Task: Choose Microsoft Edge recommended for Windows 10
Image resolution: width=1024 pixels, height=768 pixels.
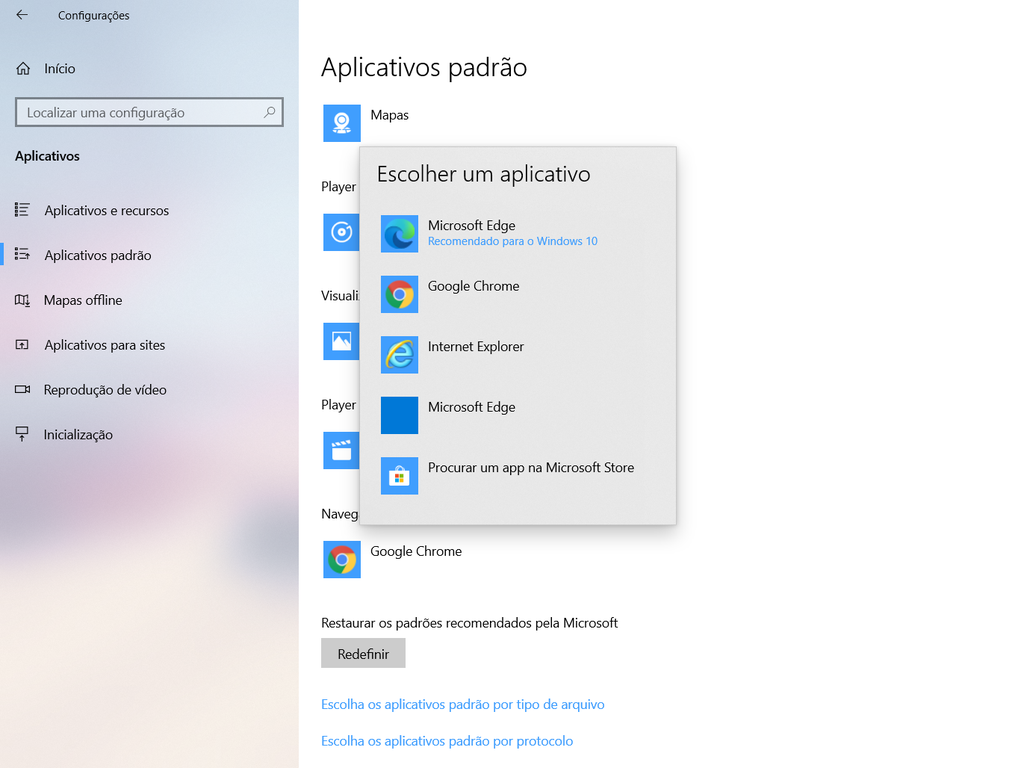Action: click(x=518, y=234)
